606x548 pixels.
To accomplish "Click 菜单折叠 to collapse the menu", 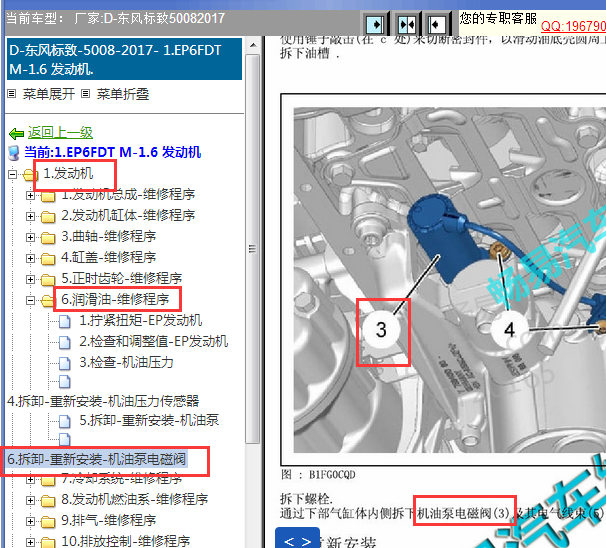I will pyautogui.click(x=123, y=94).
